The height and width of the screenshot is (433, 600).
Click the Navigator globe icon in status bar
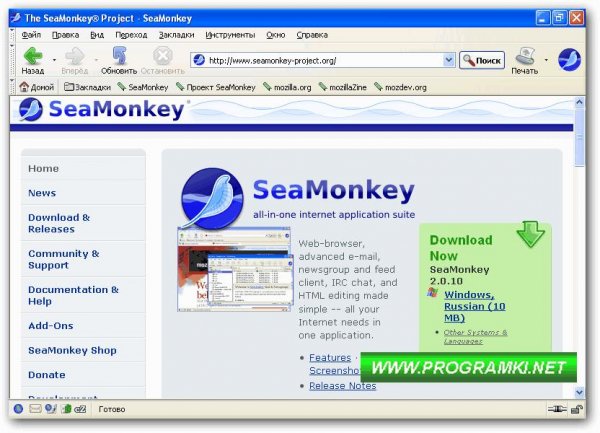(x=18, y=409)
